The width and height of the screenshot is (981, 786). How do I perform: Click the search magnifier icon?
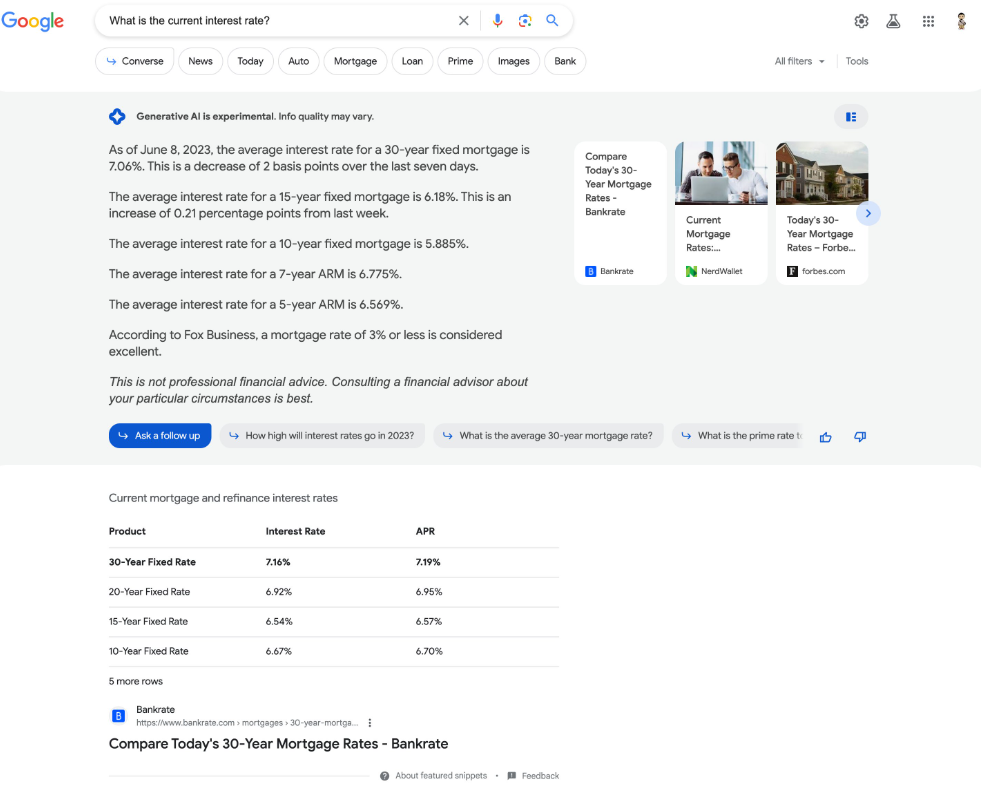552,20
